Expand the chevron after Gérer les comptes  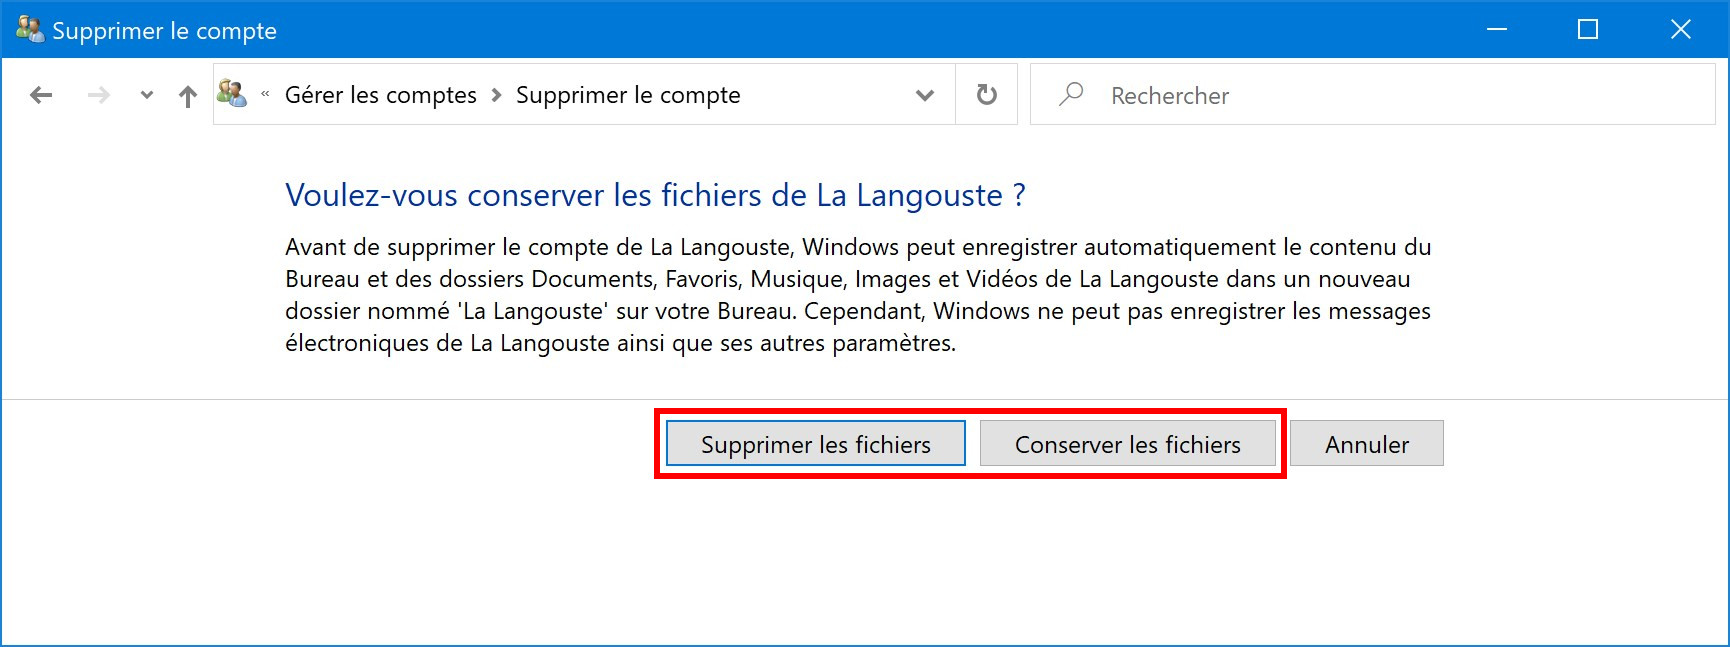497,95
